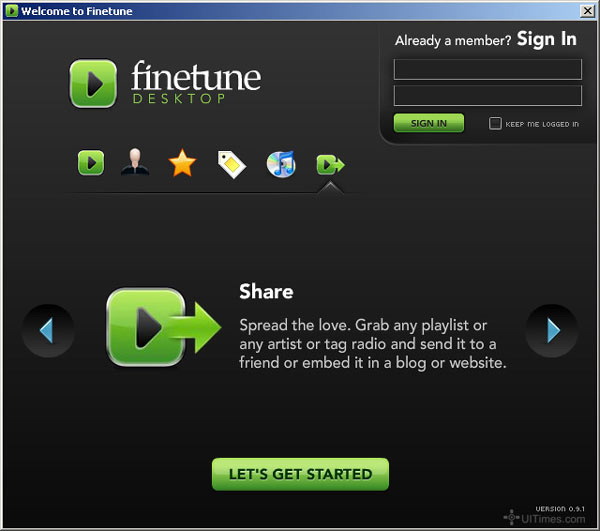
Task: Click the LET'S GET STARTED button
Action: (x=300, y=474)
